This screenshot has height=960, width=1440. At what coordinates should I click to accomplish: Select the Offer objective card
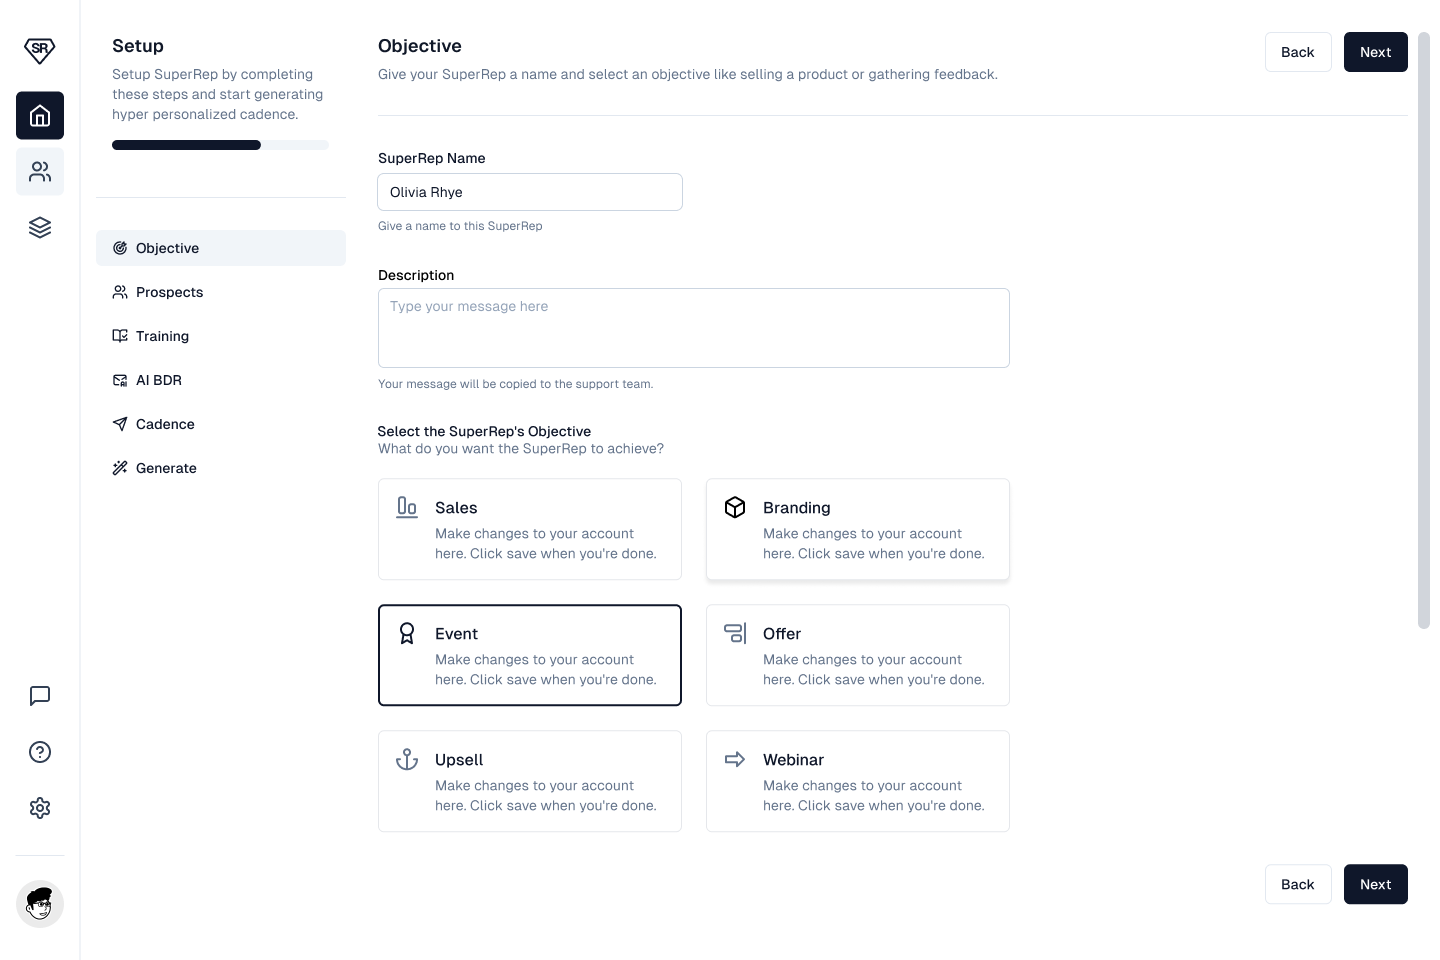858,655
